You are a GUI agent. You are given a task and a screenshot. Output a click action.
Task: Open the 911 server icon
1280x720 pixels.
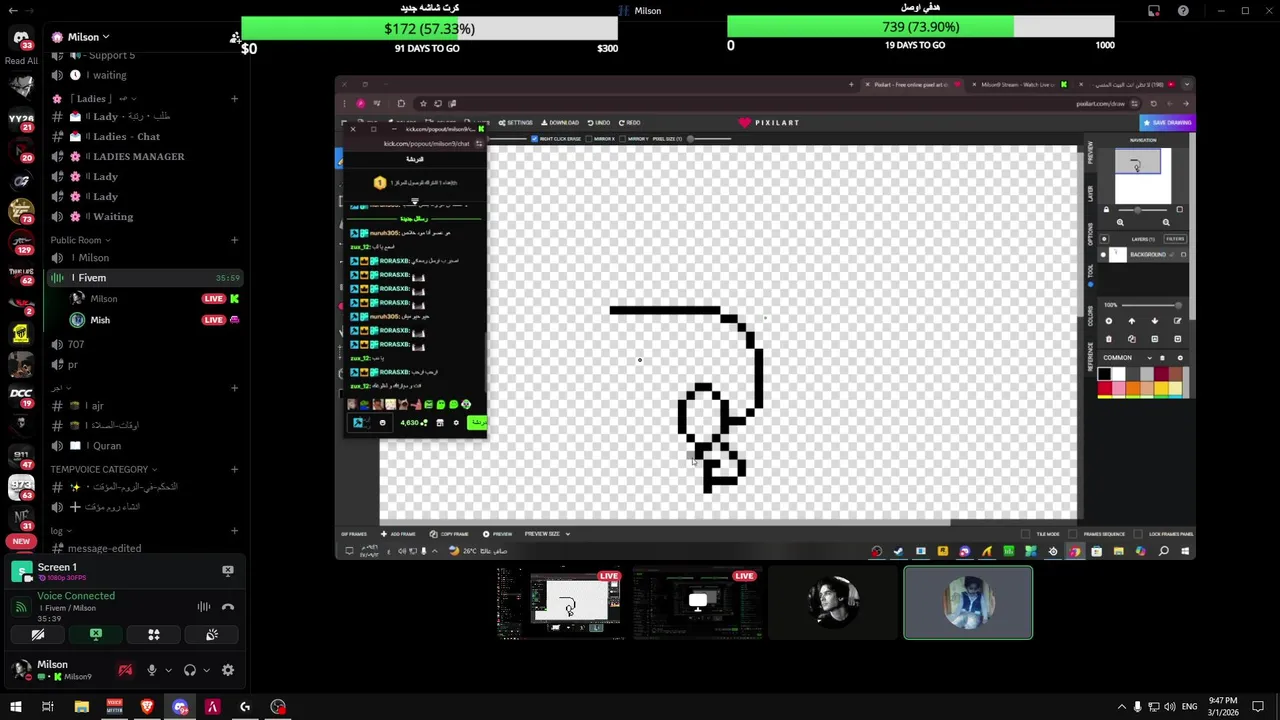pos(21,455)
